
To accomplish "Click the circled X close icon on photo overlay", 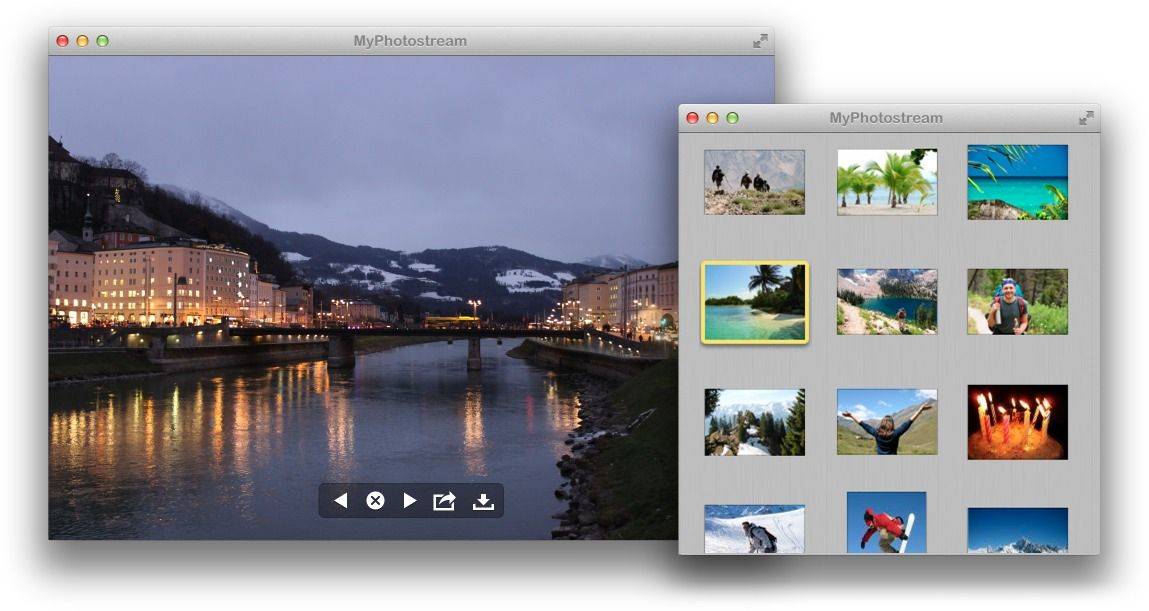I will pyautogui.click(x=375, y=501).
